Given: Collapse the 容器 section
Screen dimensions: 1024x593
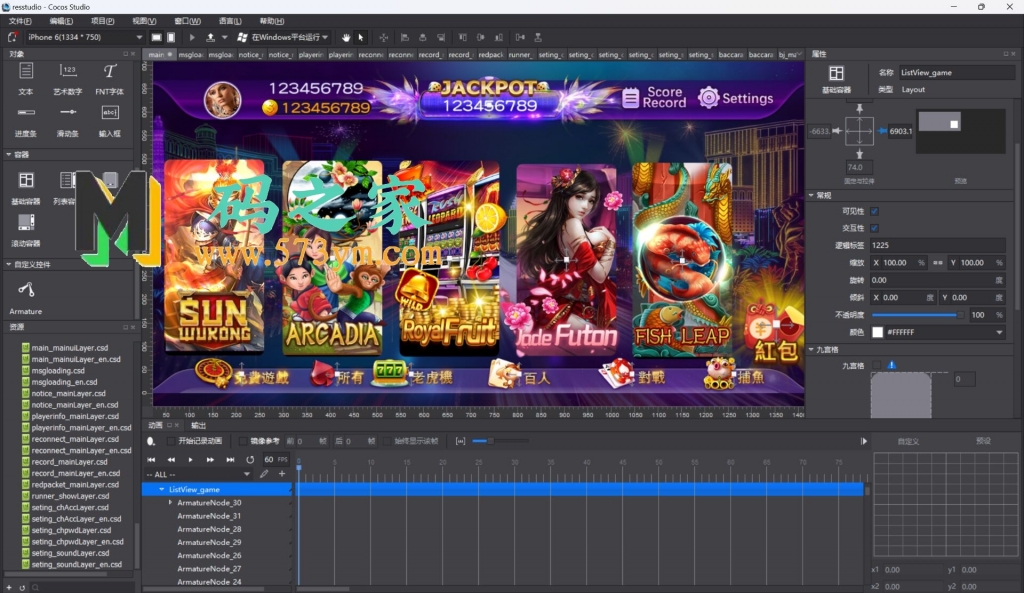Looking at the screenshot, I should [8, 155].
